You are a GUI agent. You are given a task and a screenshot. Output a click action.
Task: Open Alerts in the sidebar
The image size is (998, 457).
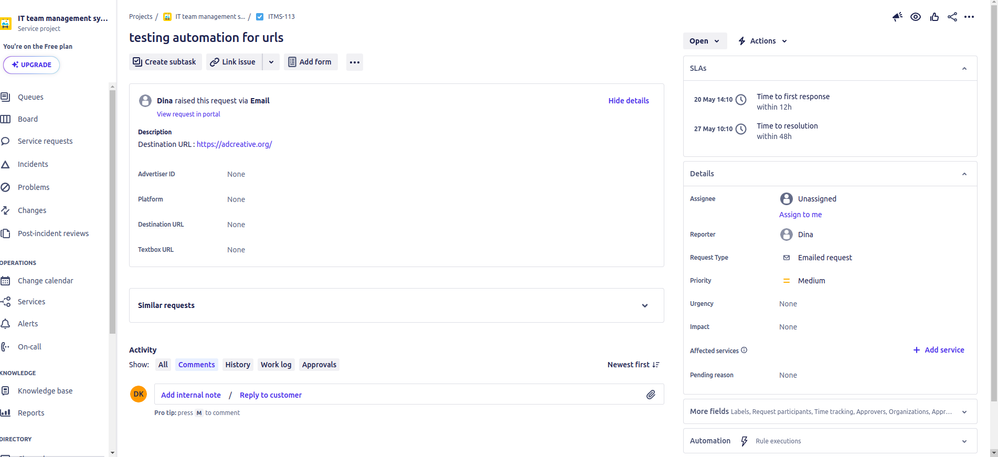pos(29,323)
